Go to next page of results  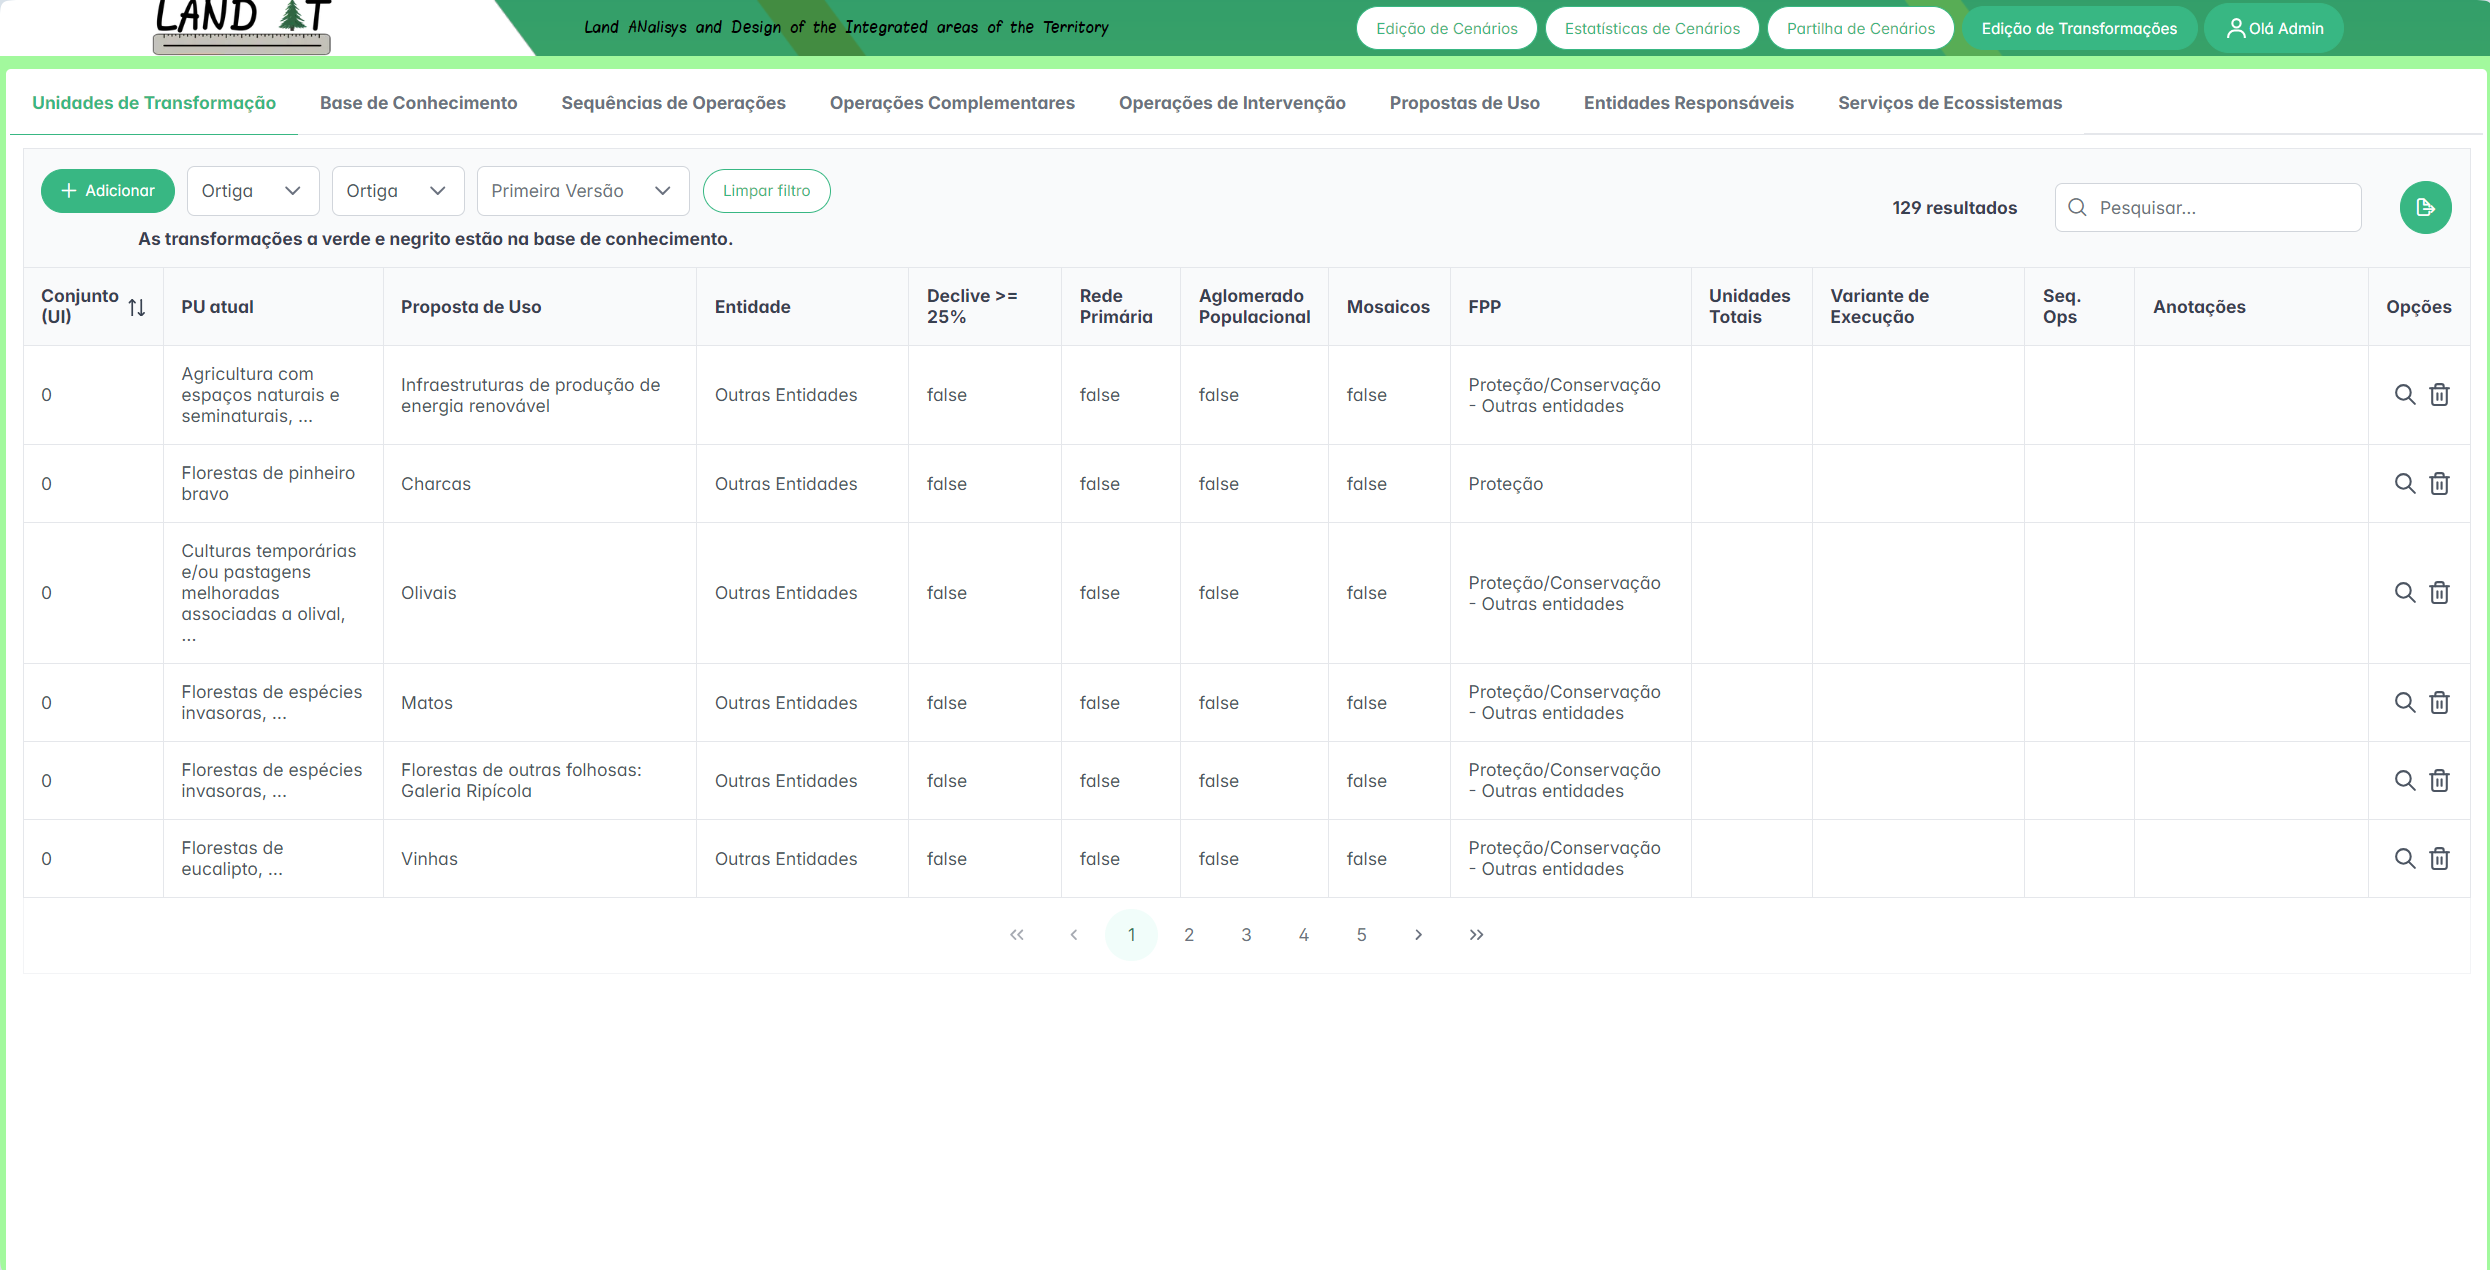1418,935
